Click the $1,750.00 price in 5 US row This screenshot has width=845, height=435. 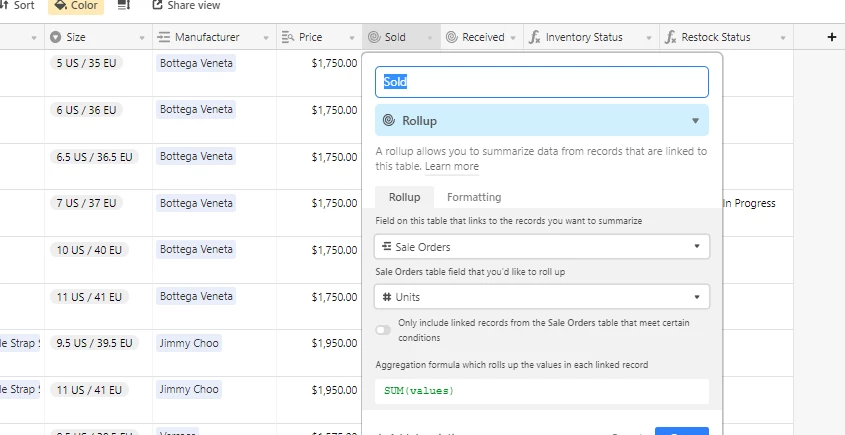[x=334, y=63]
